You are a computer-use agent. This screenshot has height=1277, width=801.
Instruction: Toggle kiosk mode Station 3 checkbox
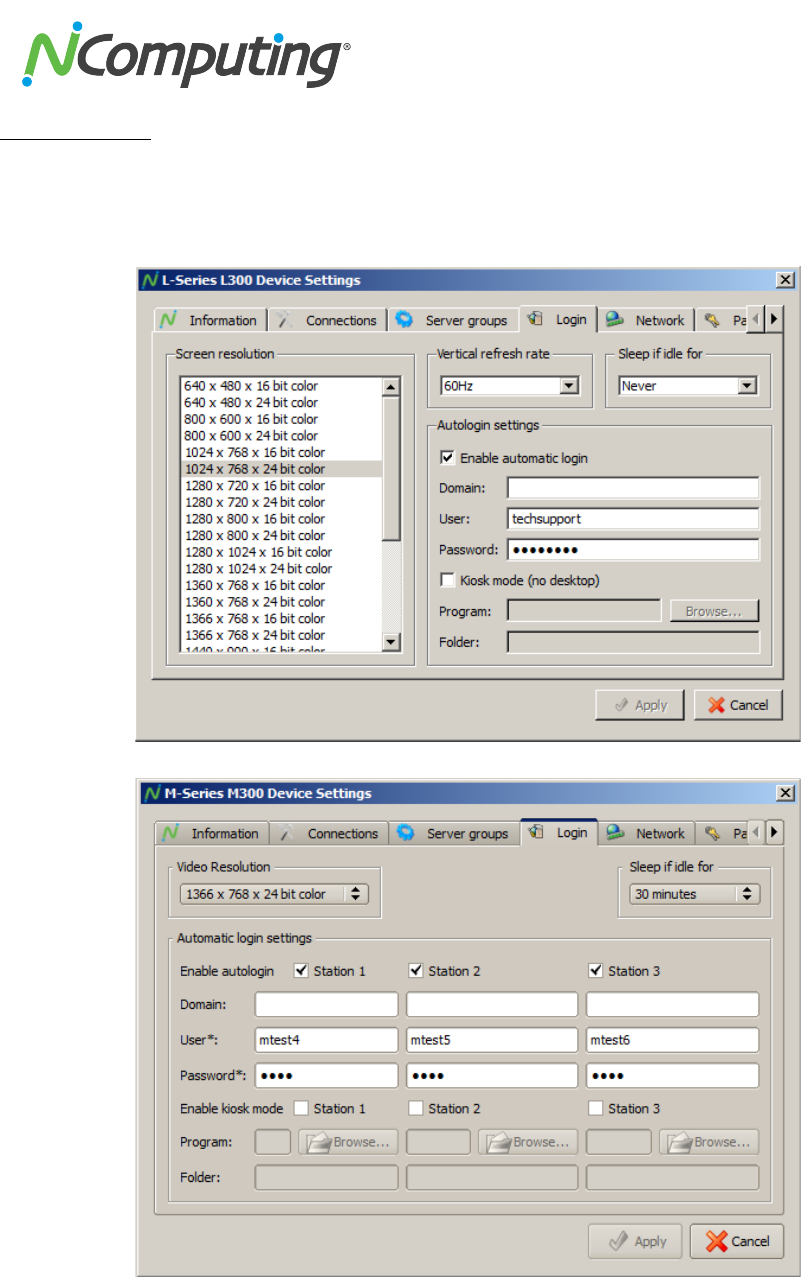point(596,1108)
